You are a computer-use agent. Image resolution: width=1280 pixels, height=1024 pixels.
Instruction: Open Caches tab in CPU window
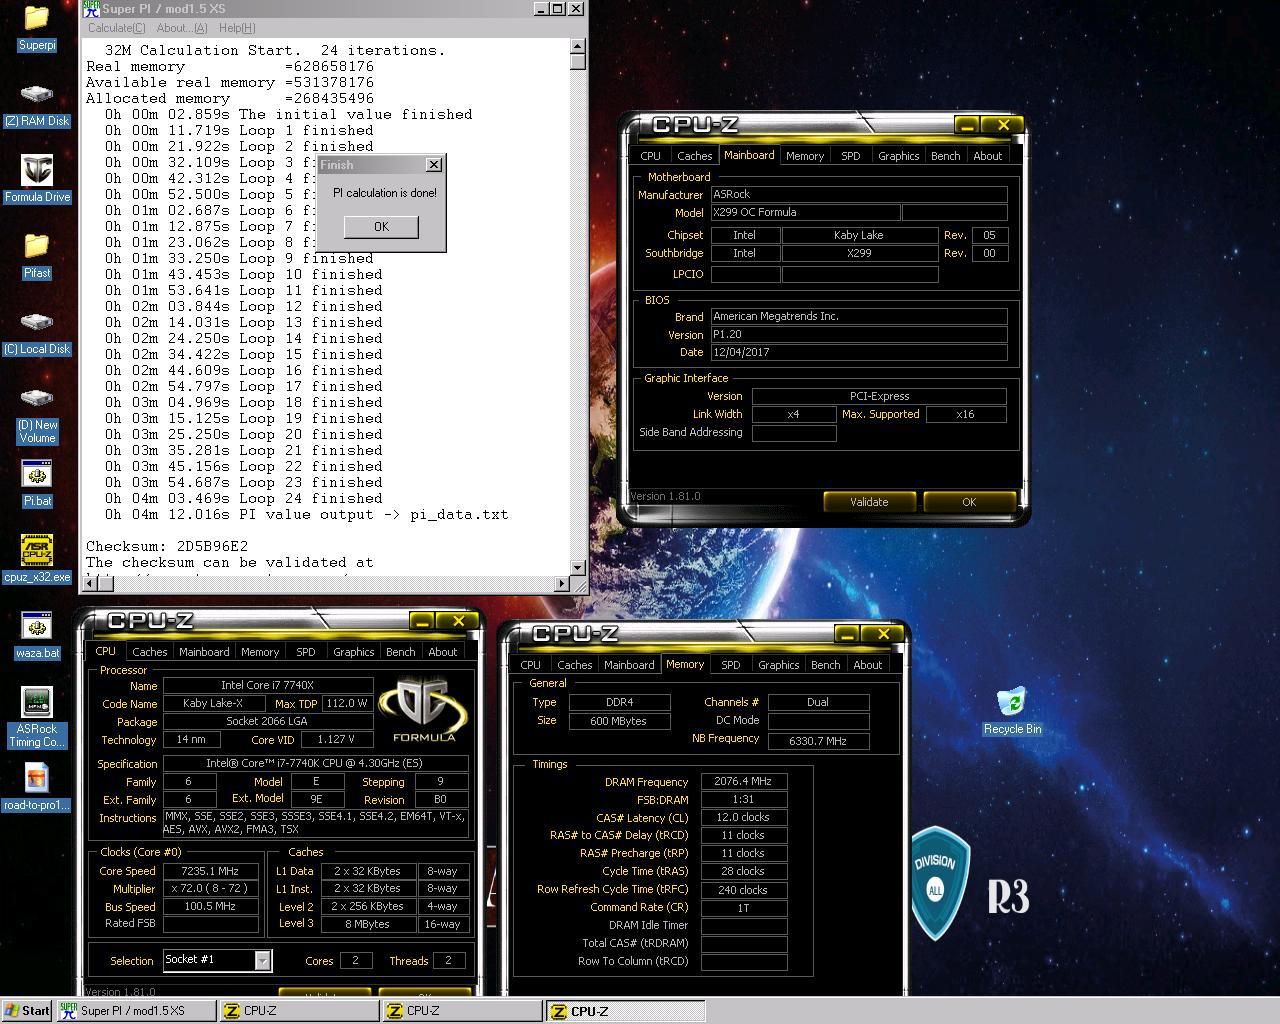[149, 652]
